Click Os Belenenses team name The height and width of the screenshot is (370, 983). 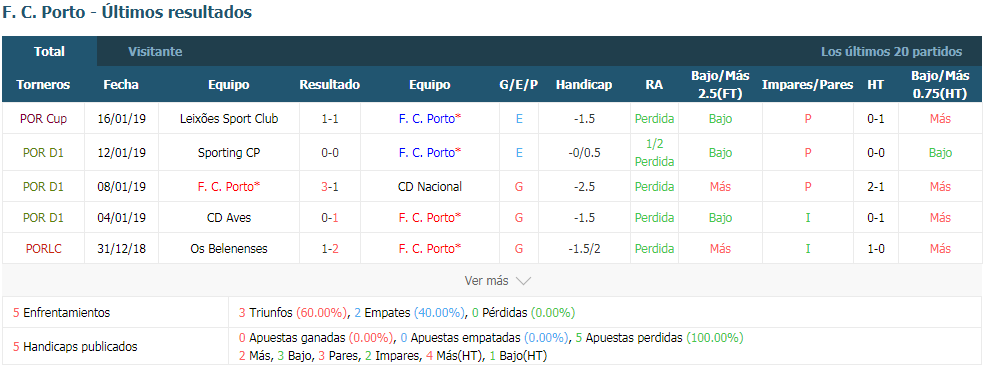pyautogui.click(x=229, y=249)
